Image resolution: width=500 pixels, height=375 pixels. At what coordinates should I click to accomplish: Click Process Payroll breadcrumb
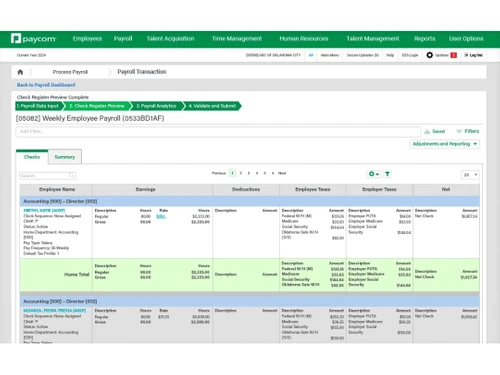[x=70, y=72]
